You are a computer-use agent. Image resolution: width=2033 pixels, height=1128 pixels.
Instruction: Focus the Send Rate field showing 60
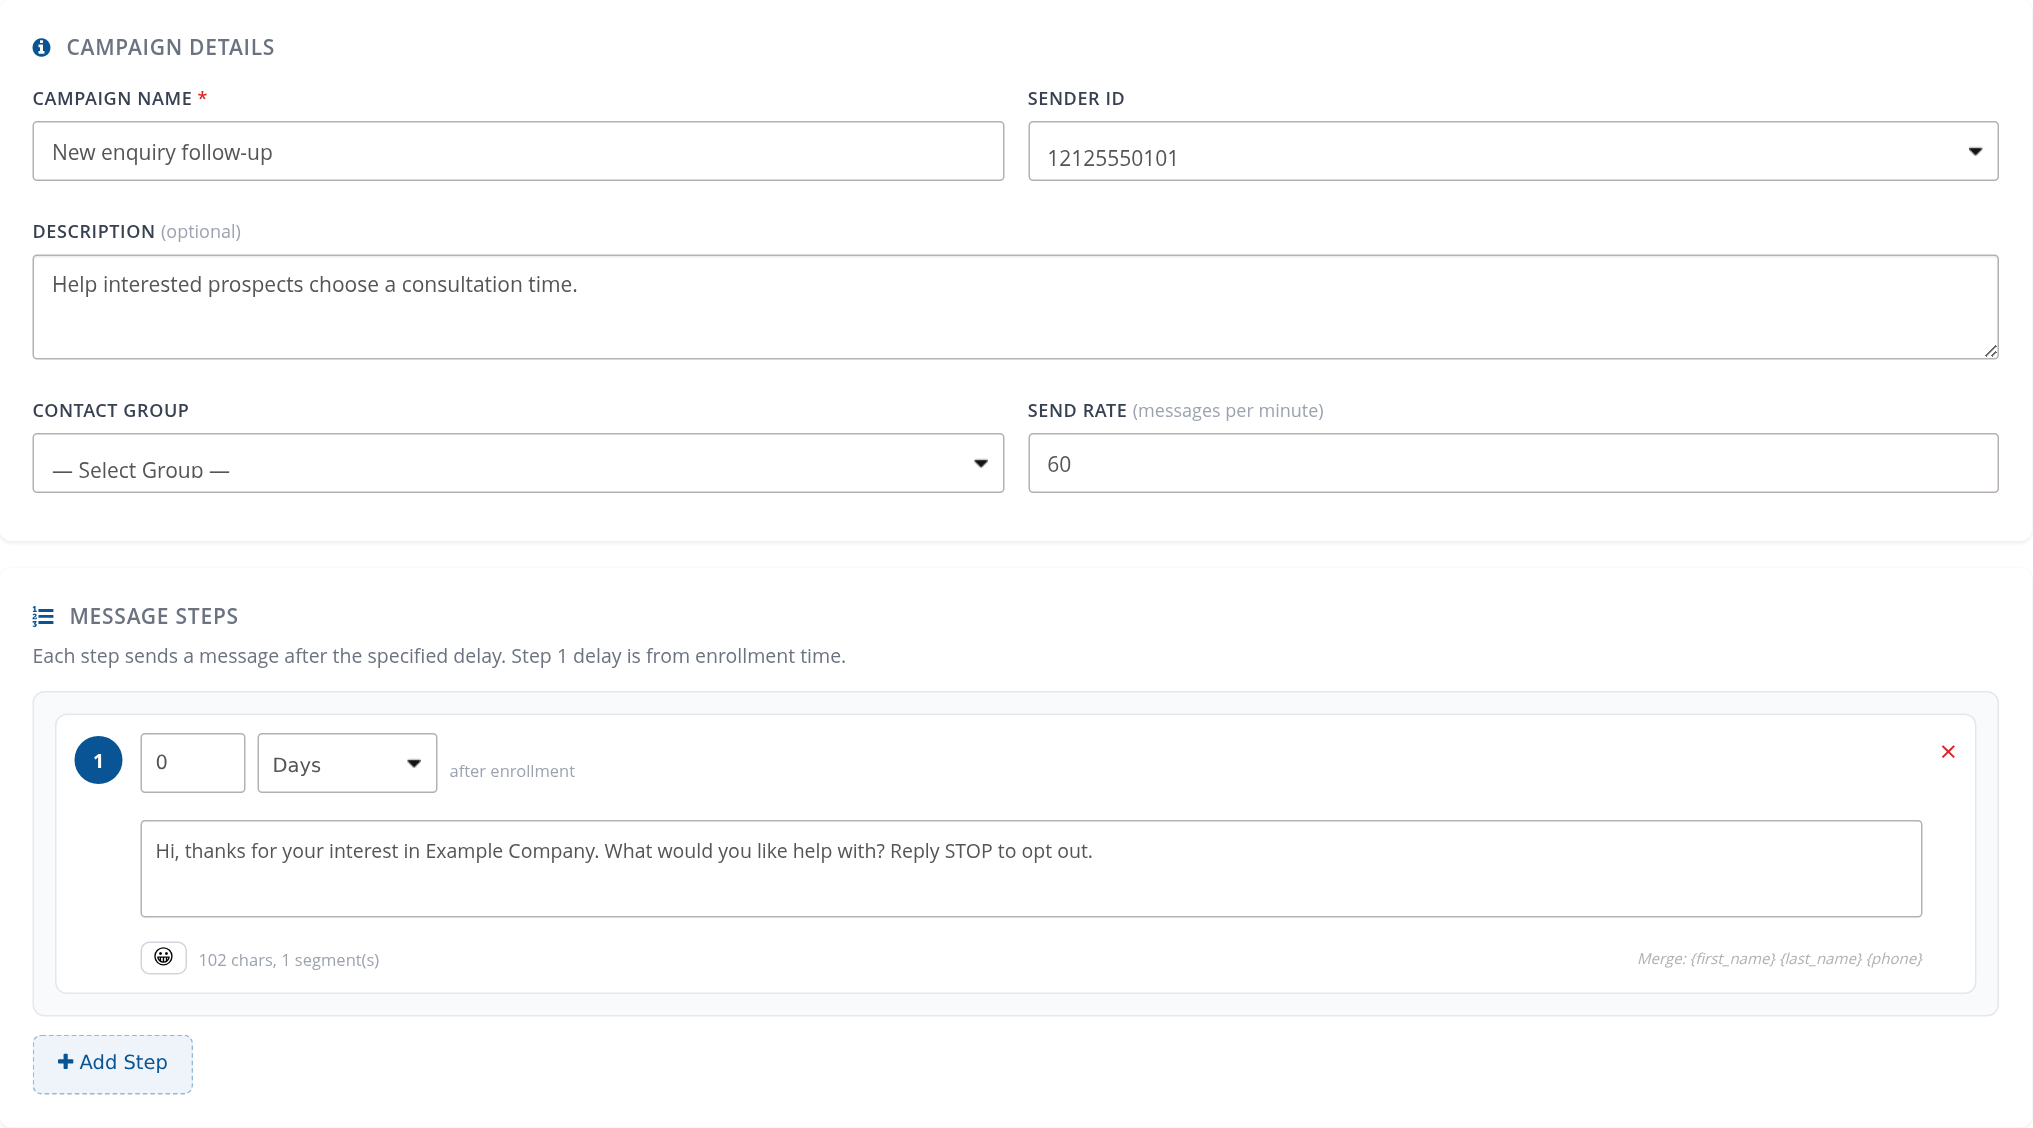[x=1513, y=463]
